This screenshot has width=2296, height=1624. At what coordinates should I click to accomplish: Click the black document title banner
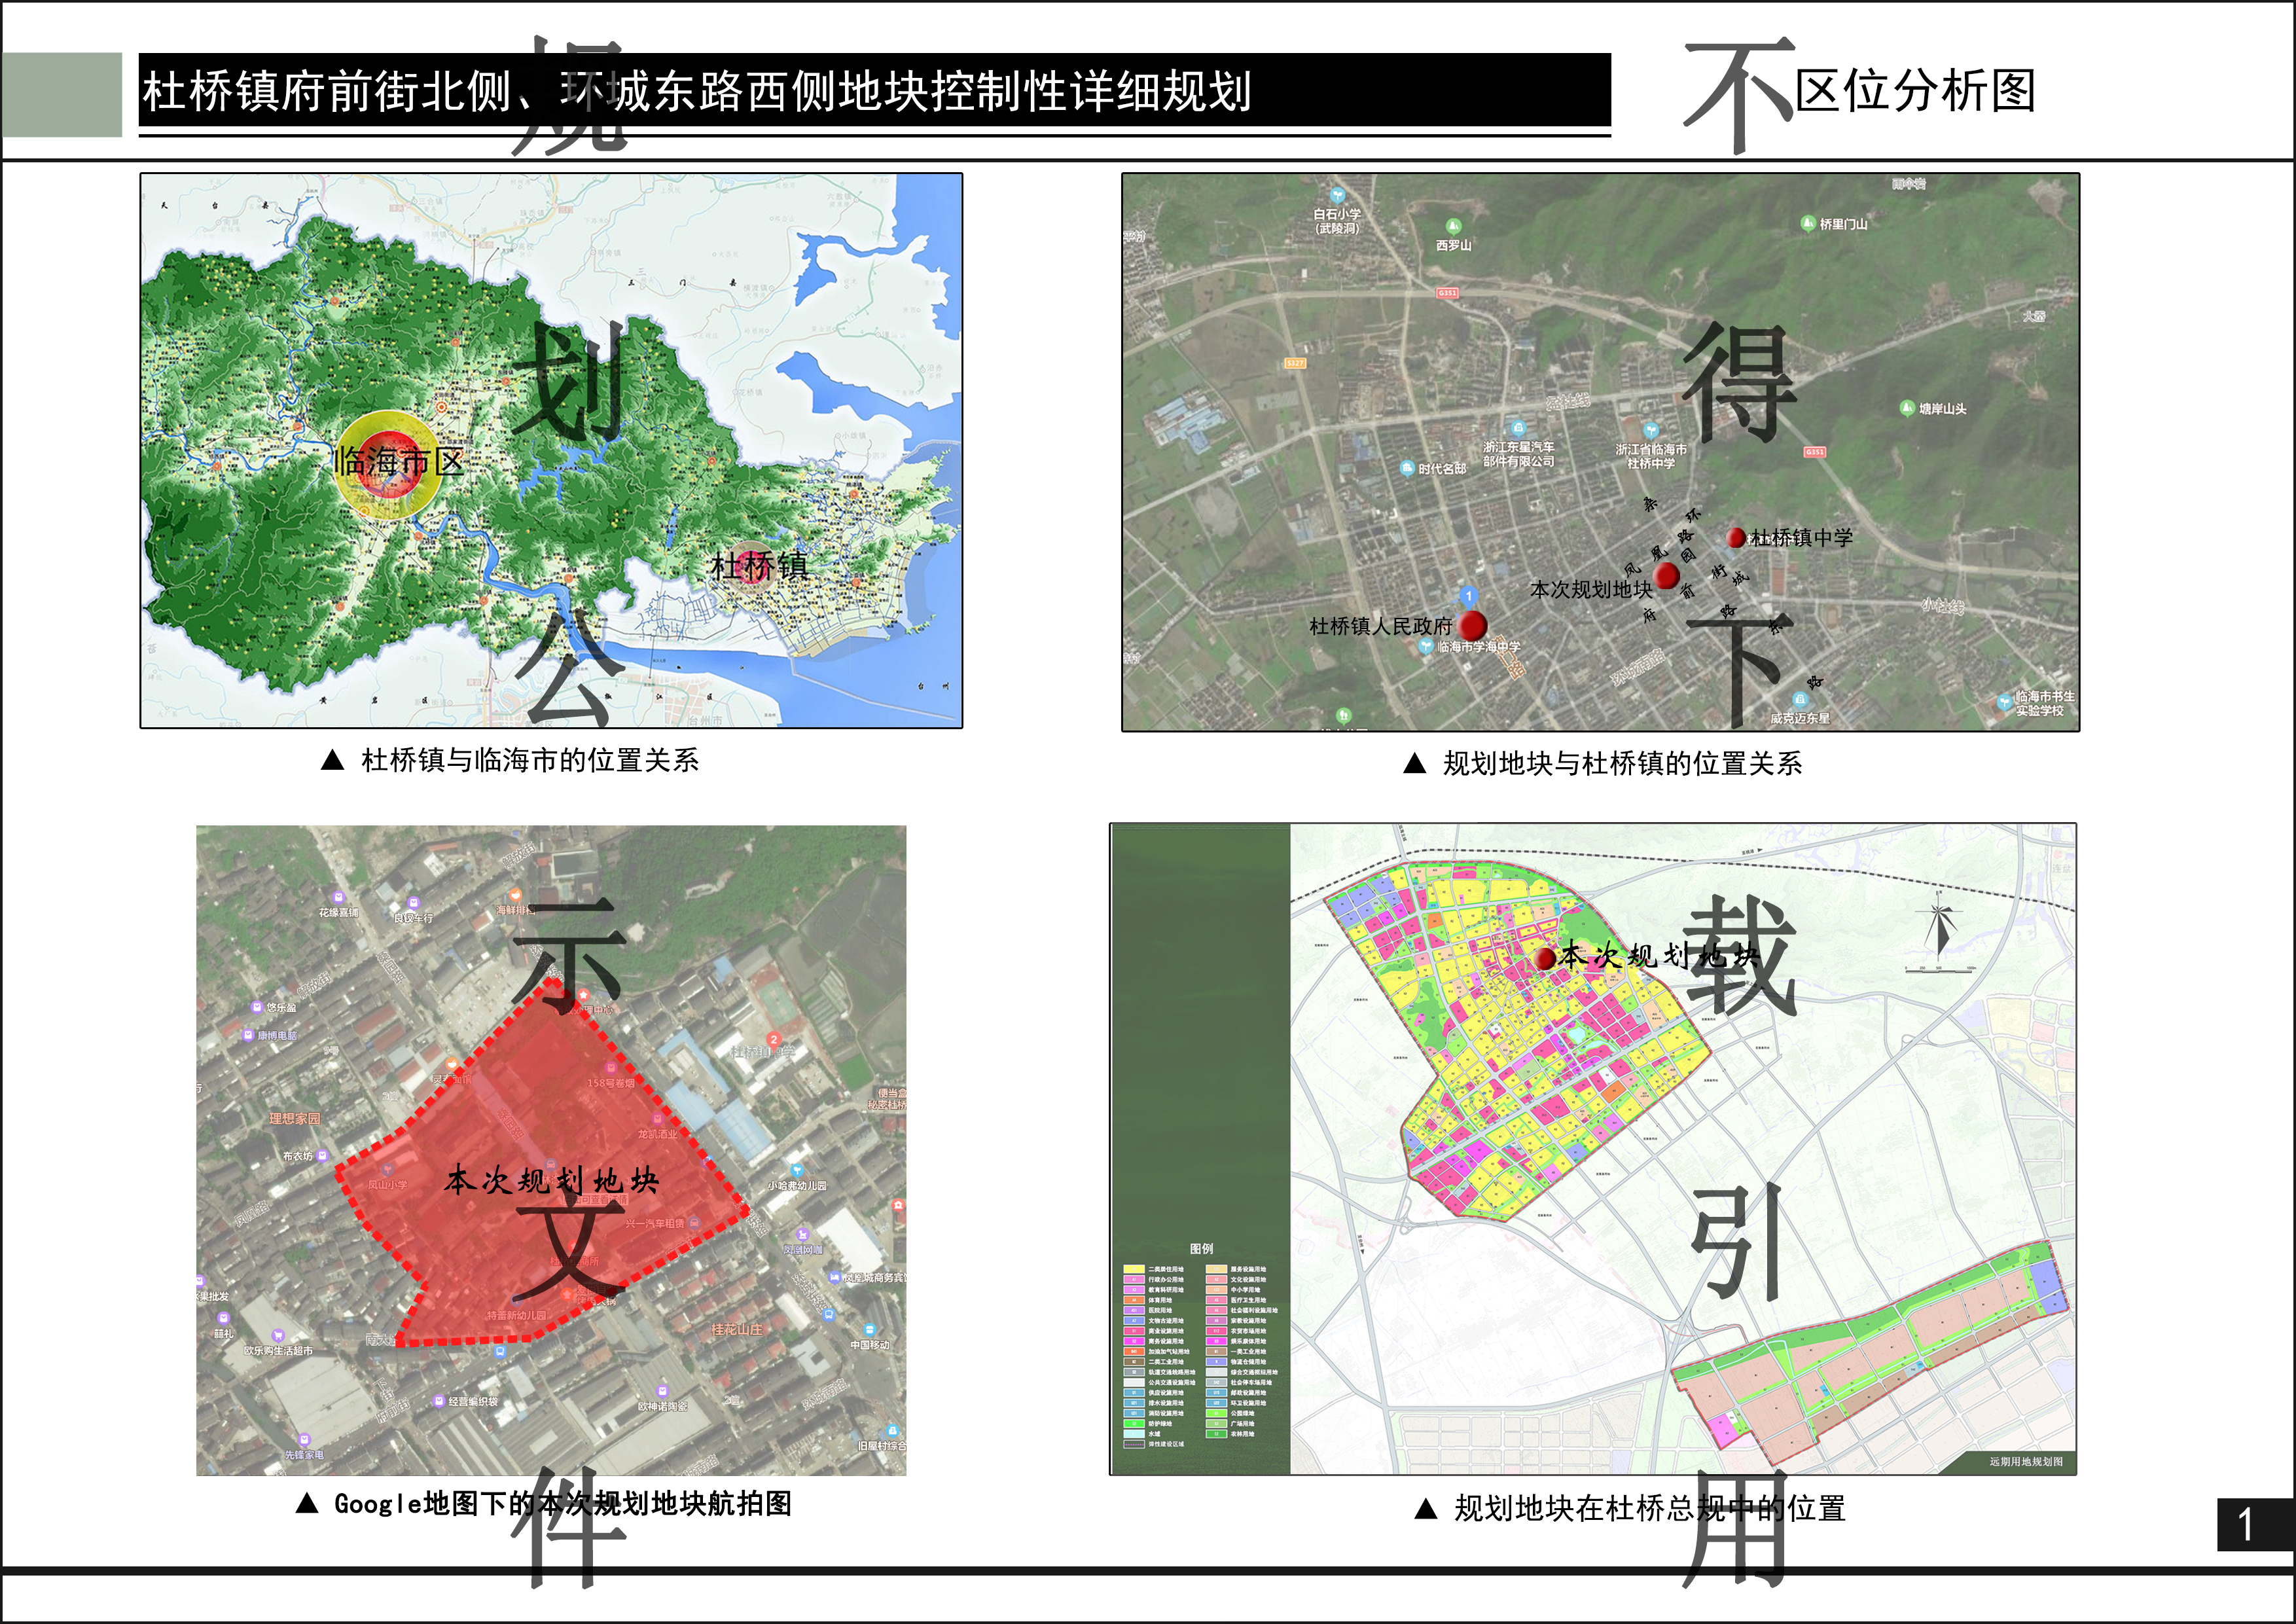(874, 91)
